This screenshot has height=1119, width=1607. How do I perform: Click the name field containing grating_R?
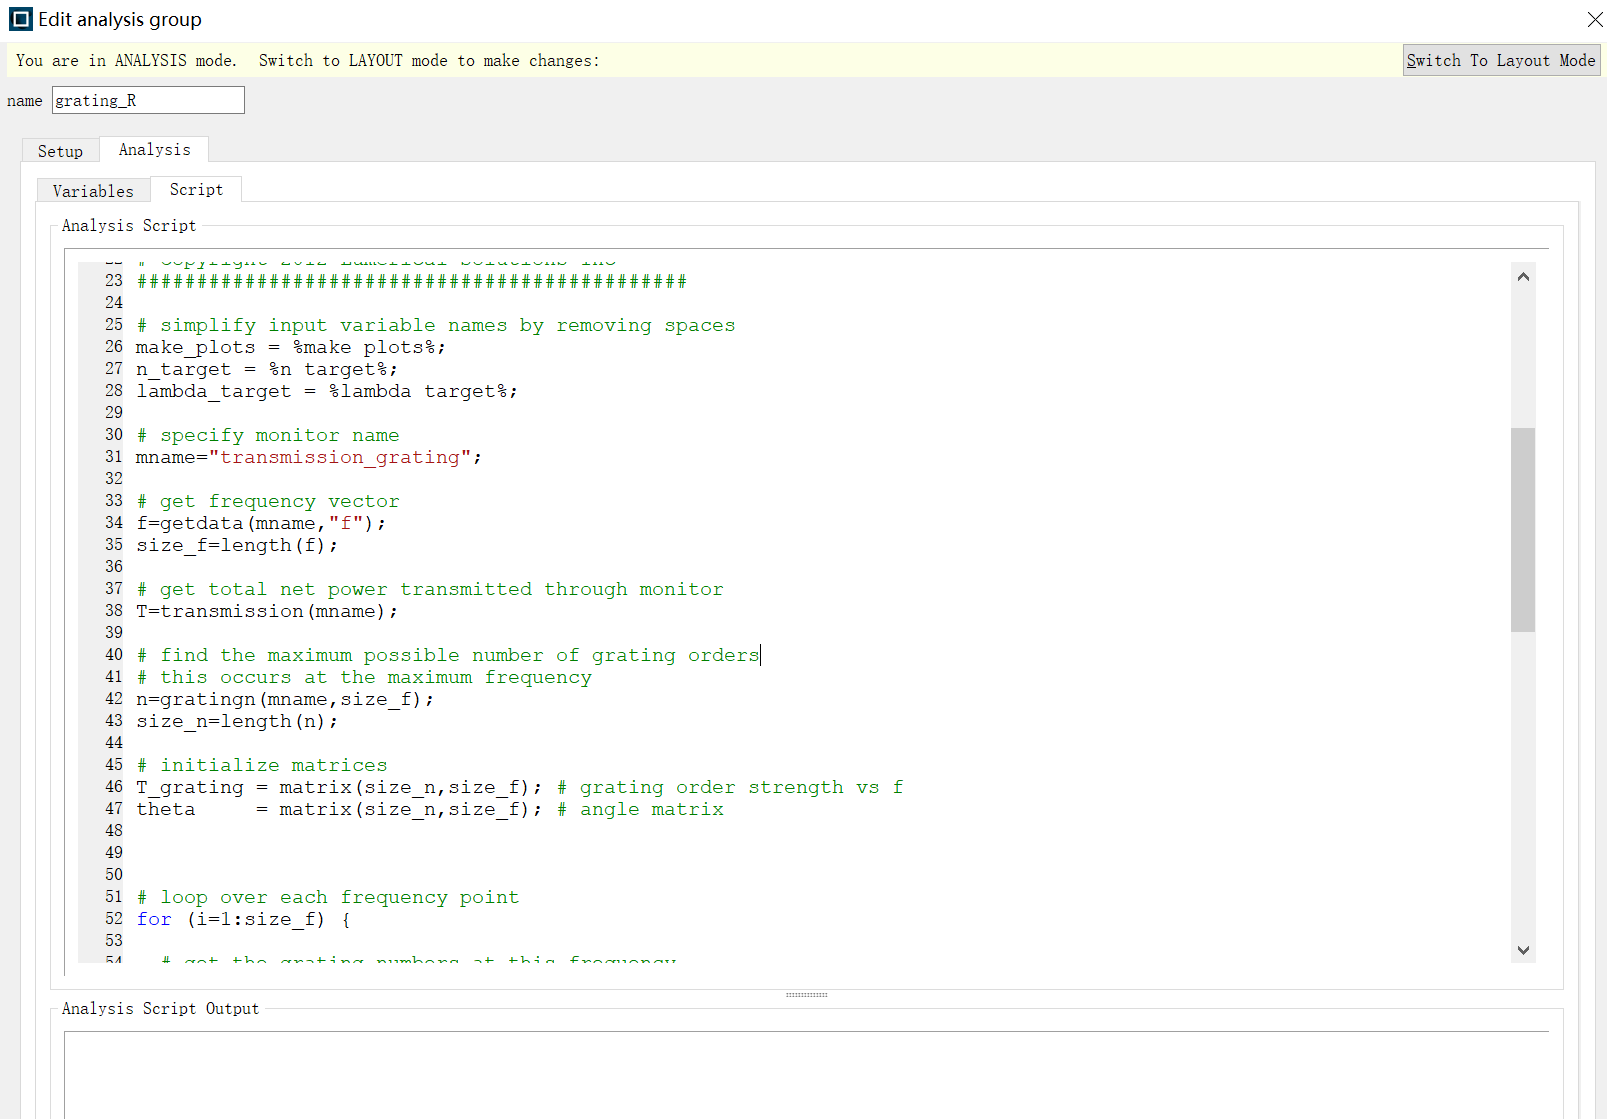(148, 100)
